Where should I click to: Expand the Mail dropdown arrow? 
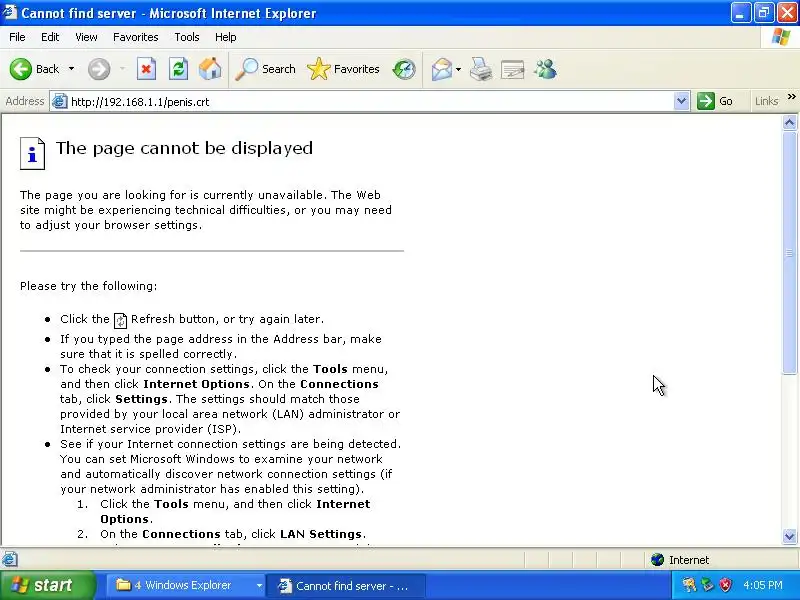pos(458,69)
